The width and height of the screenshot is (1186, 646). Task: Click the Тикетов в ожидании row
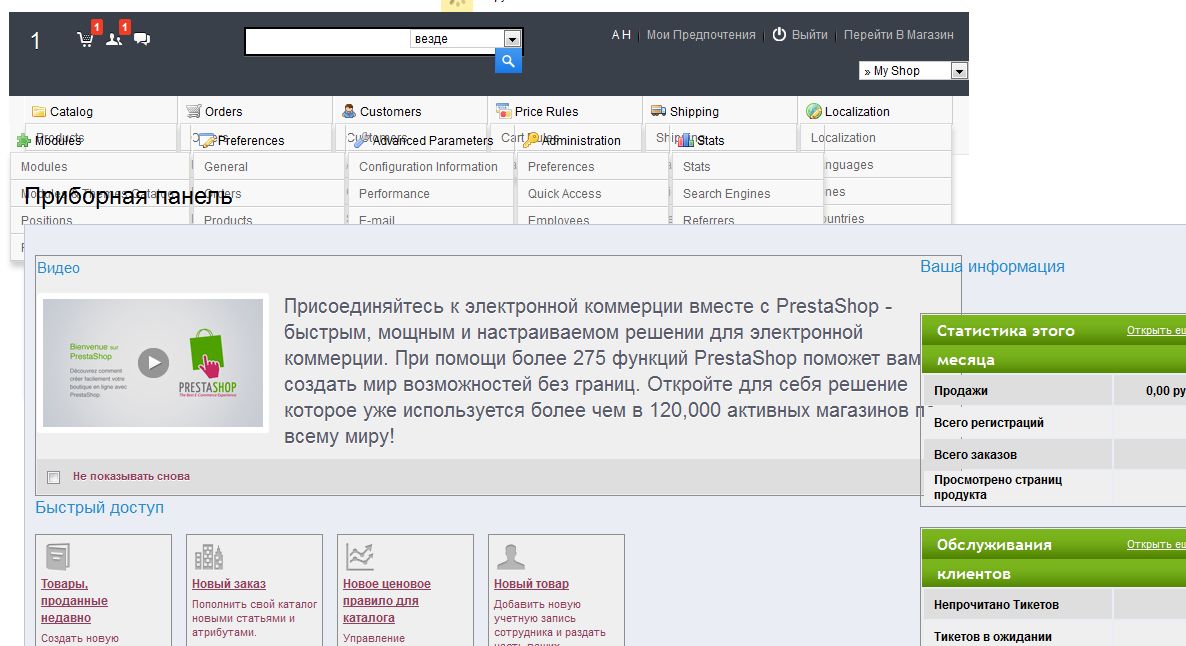pyautogui.click(x=1054, y=636)
